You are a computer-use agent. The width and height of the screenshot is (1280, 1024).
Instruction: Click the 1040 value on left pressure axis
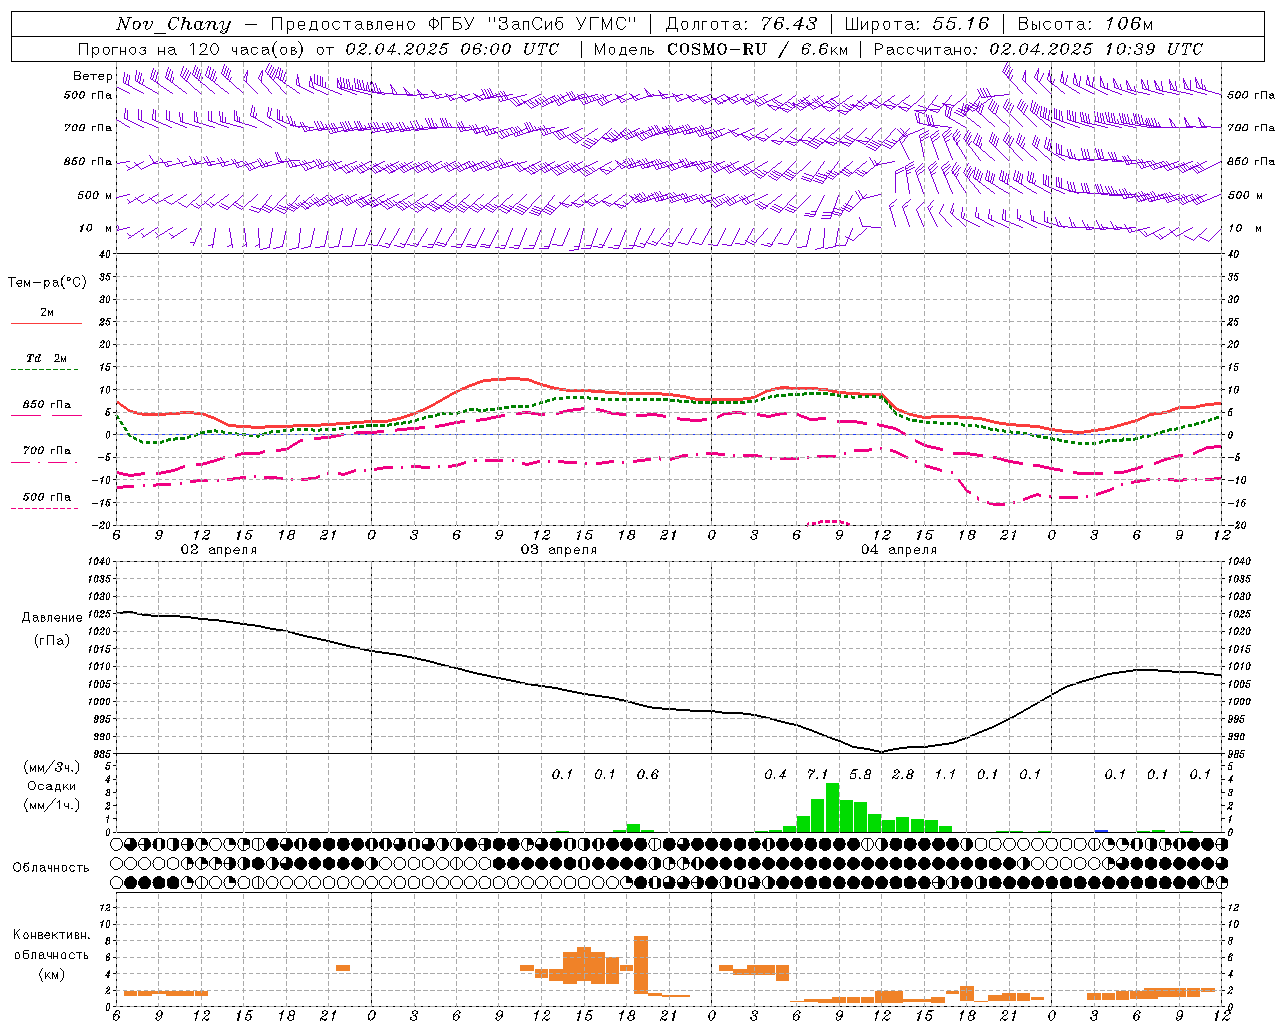tap(99, 562)
